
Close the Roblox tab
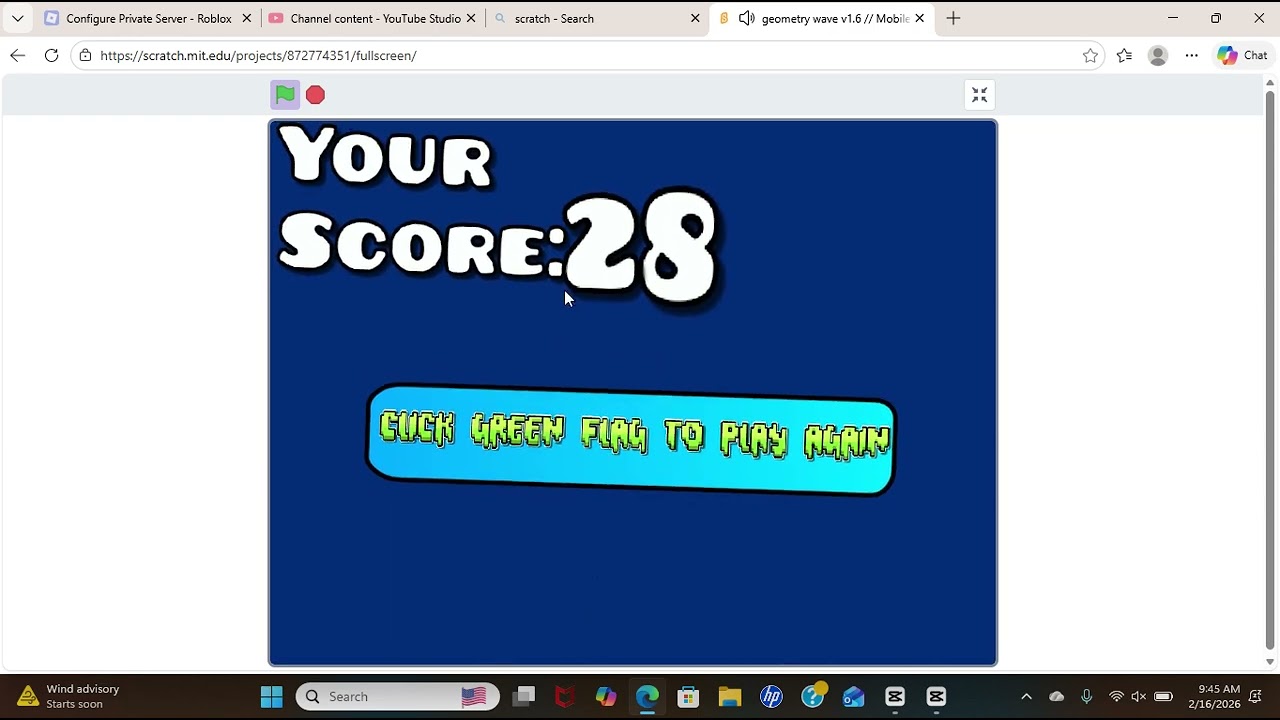247,18
